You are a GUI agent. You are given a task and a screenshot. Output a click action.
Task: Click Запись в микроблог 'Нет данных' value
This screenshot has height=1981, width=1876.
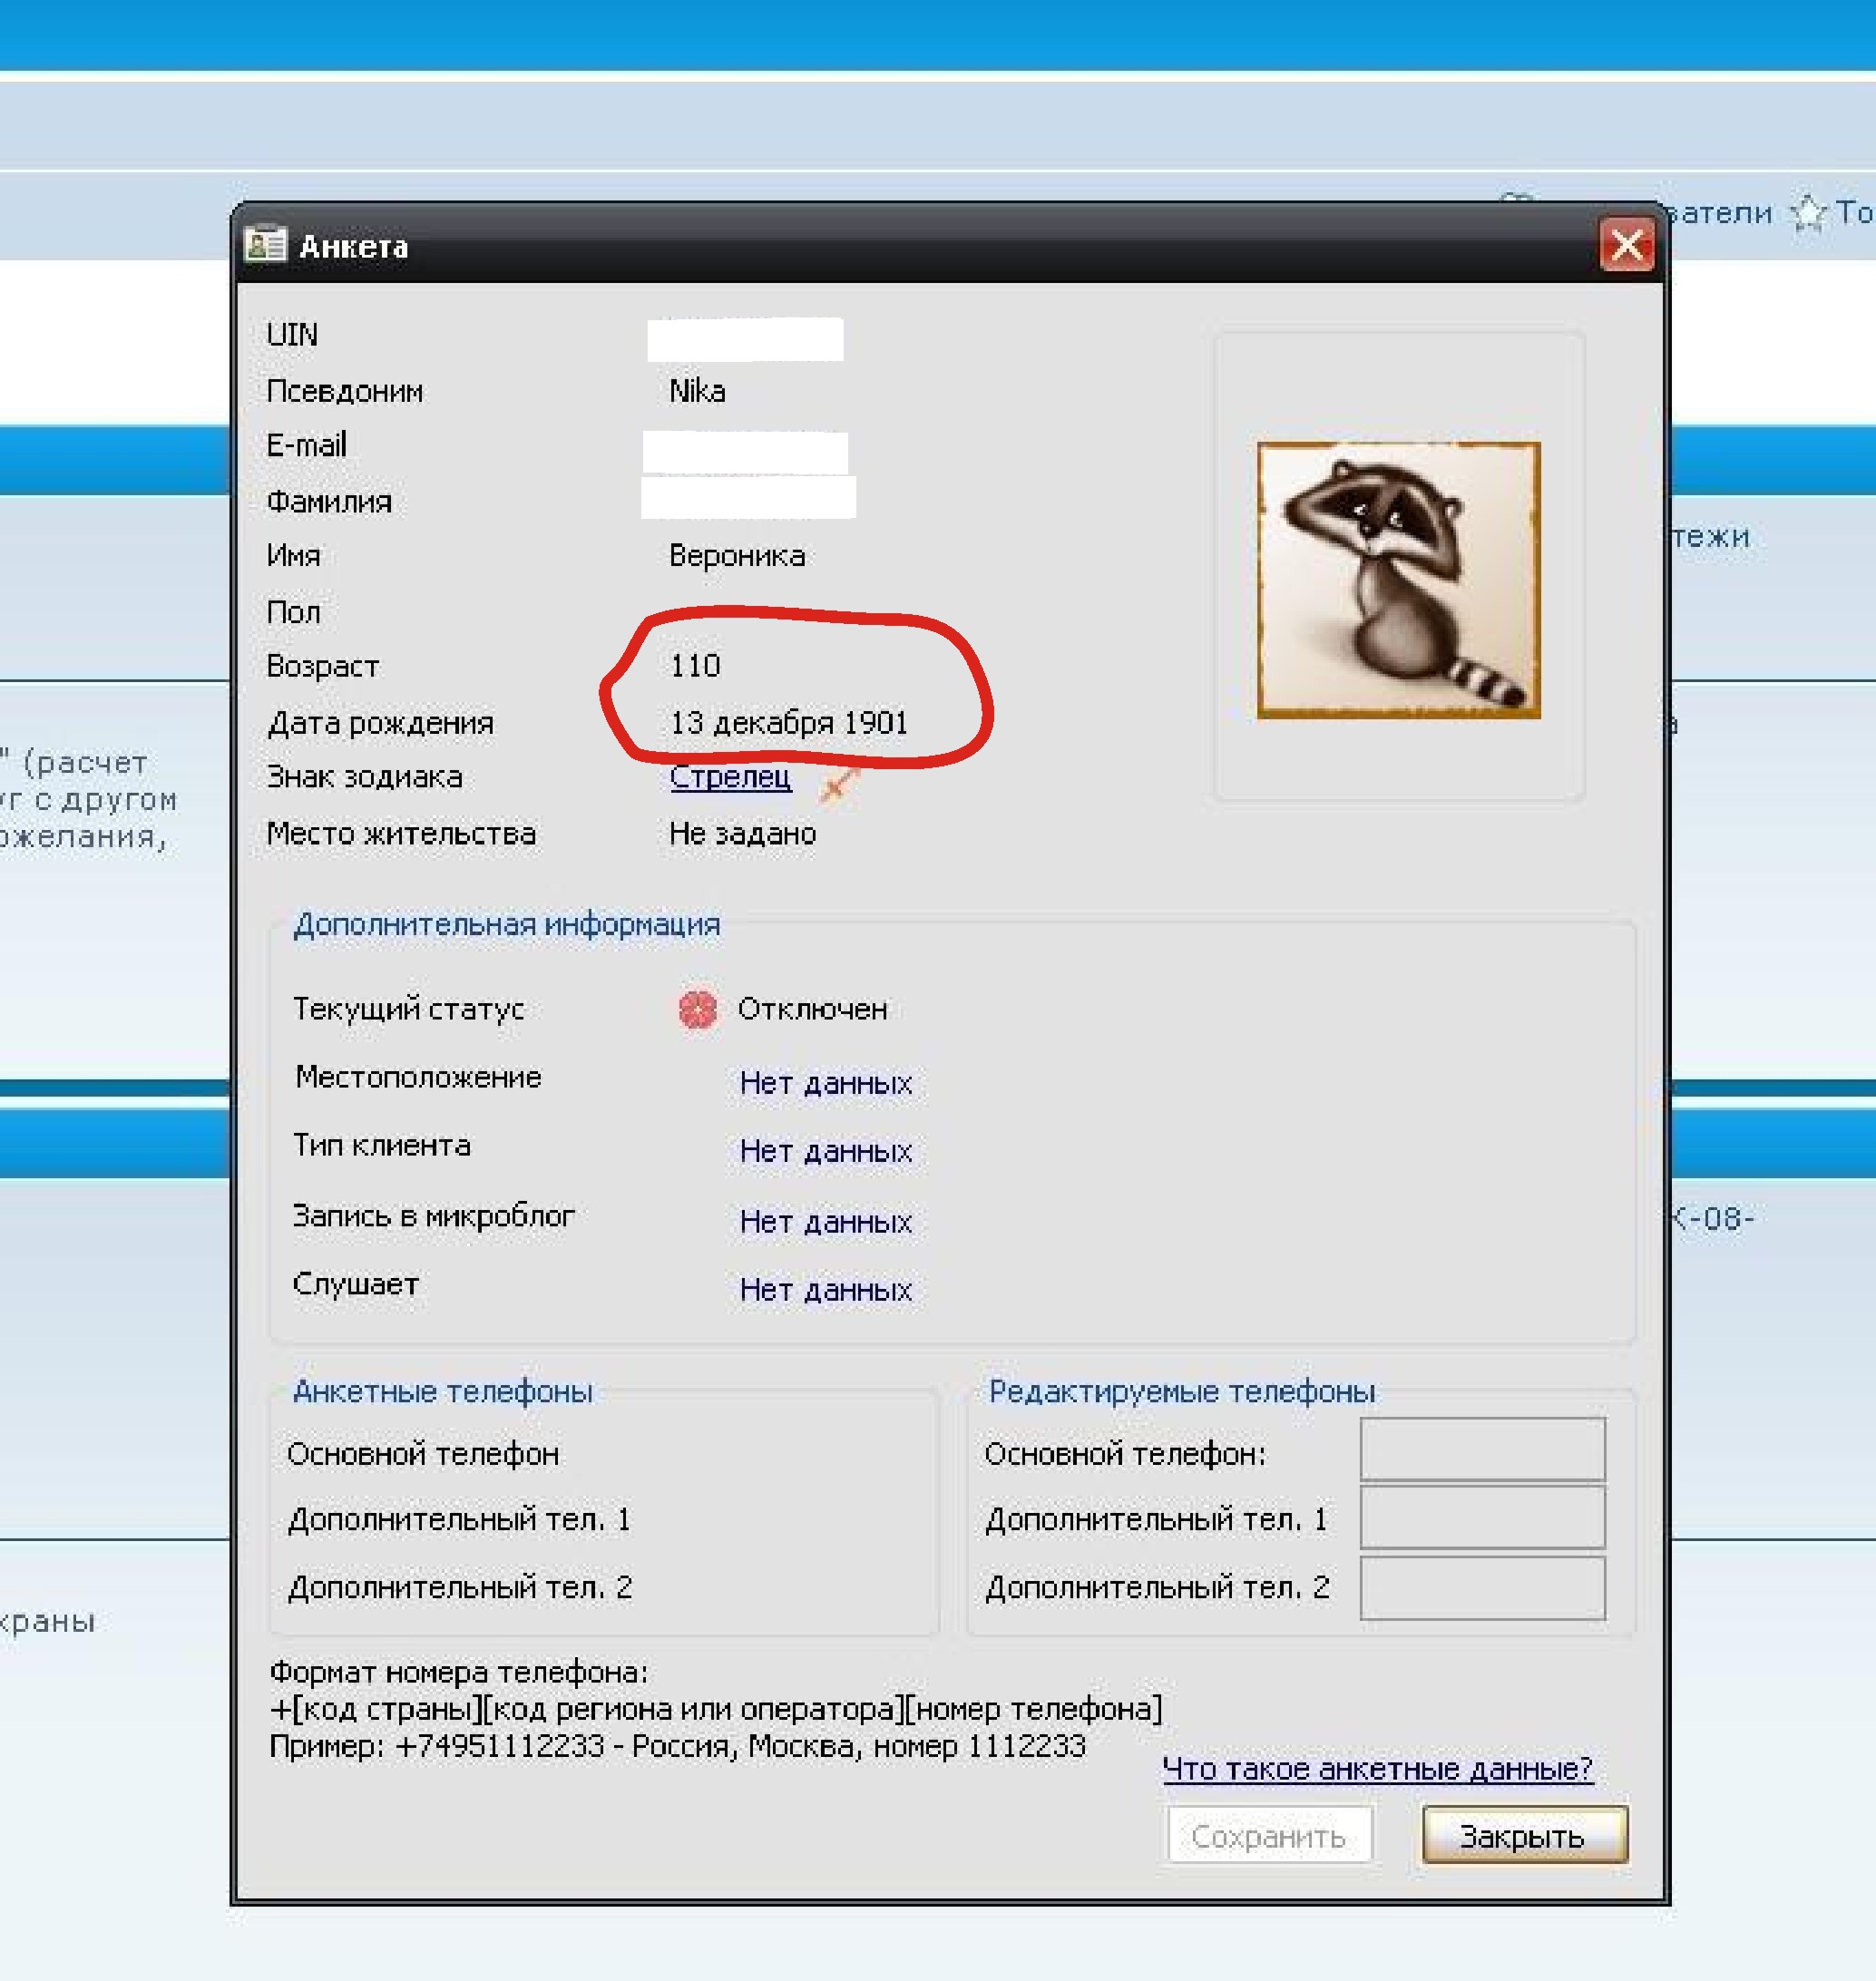tap(825, 1221)
